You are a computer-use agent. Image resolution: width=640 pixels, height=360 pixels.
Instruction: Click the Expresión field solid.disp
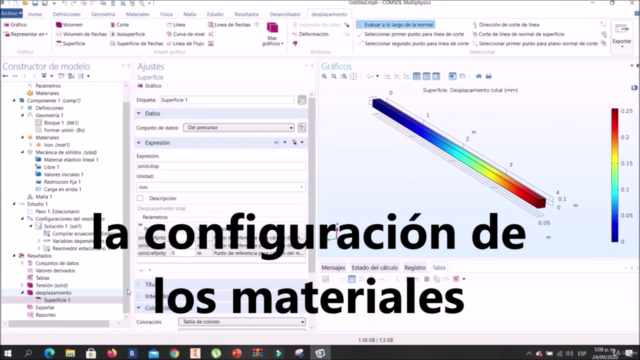(221, 166)
